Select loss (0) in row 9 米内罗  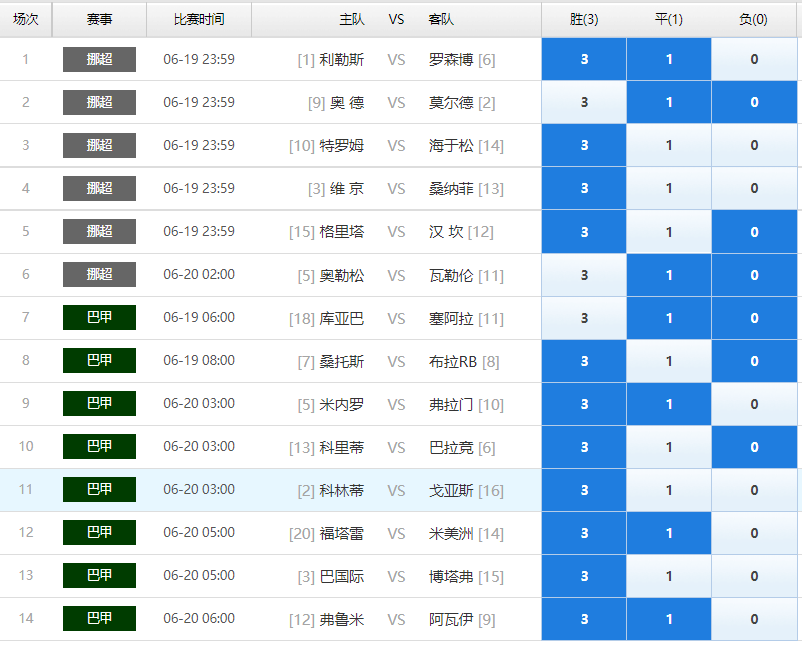754,404
